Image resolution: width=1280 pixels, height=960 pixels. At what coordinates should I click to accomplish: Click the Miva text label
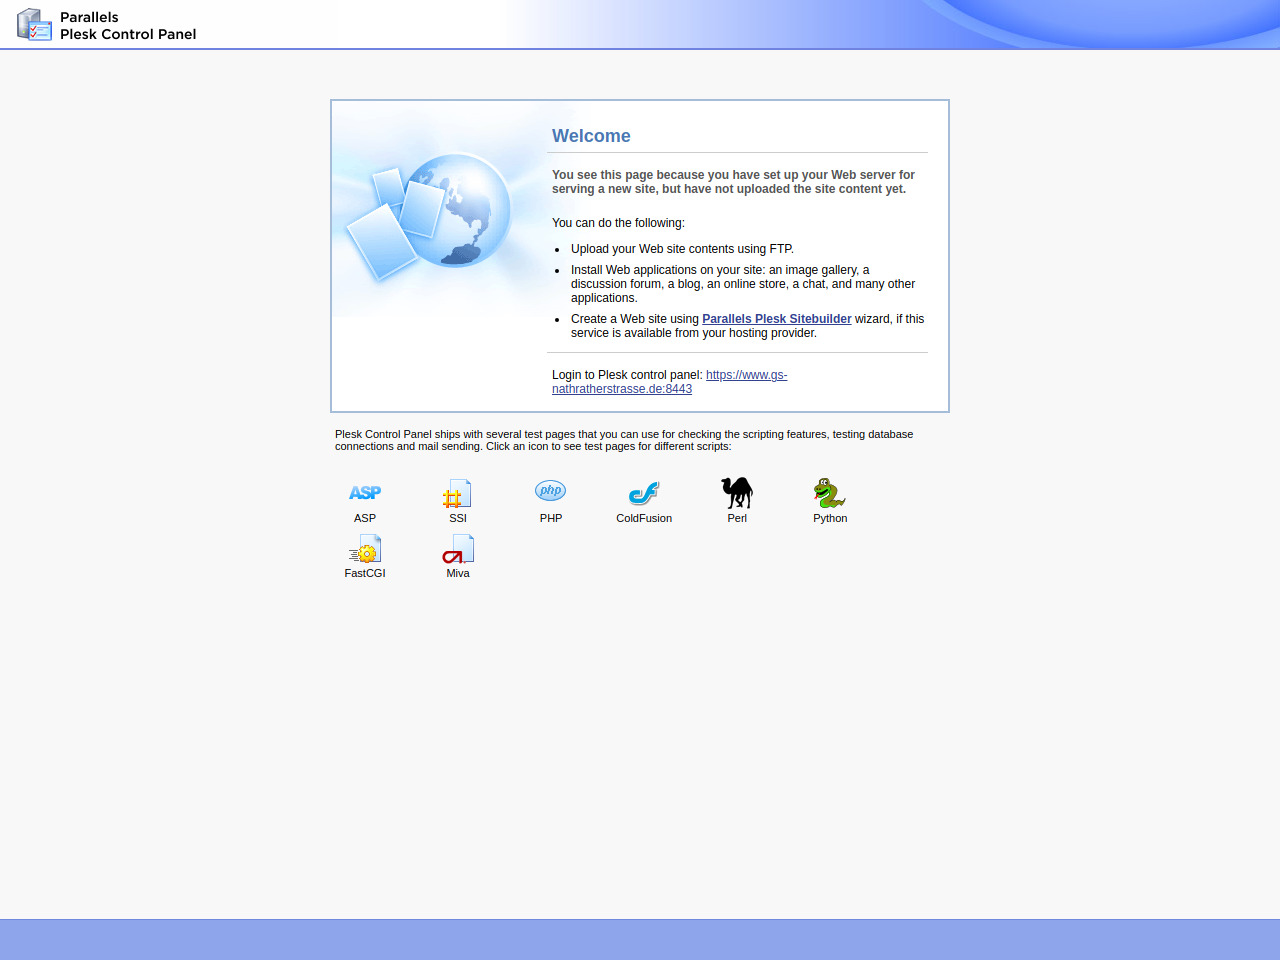click(458, 573)
